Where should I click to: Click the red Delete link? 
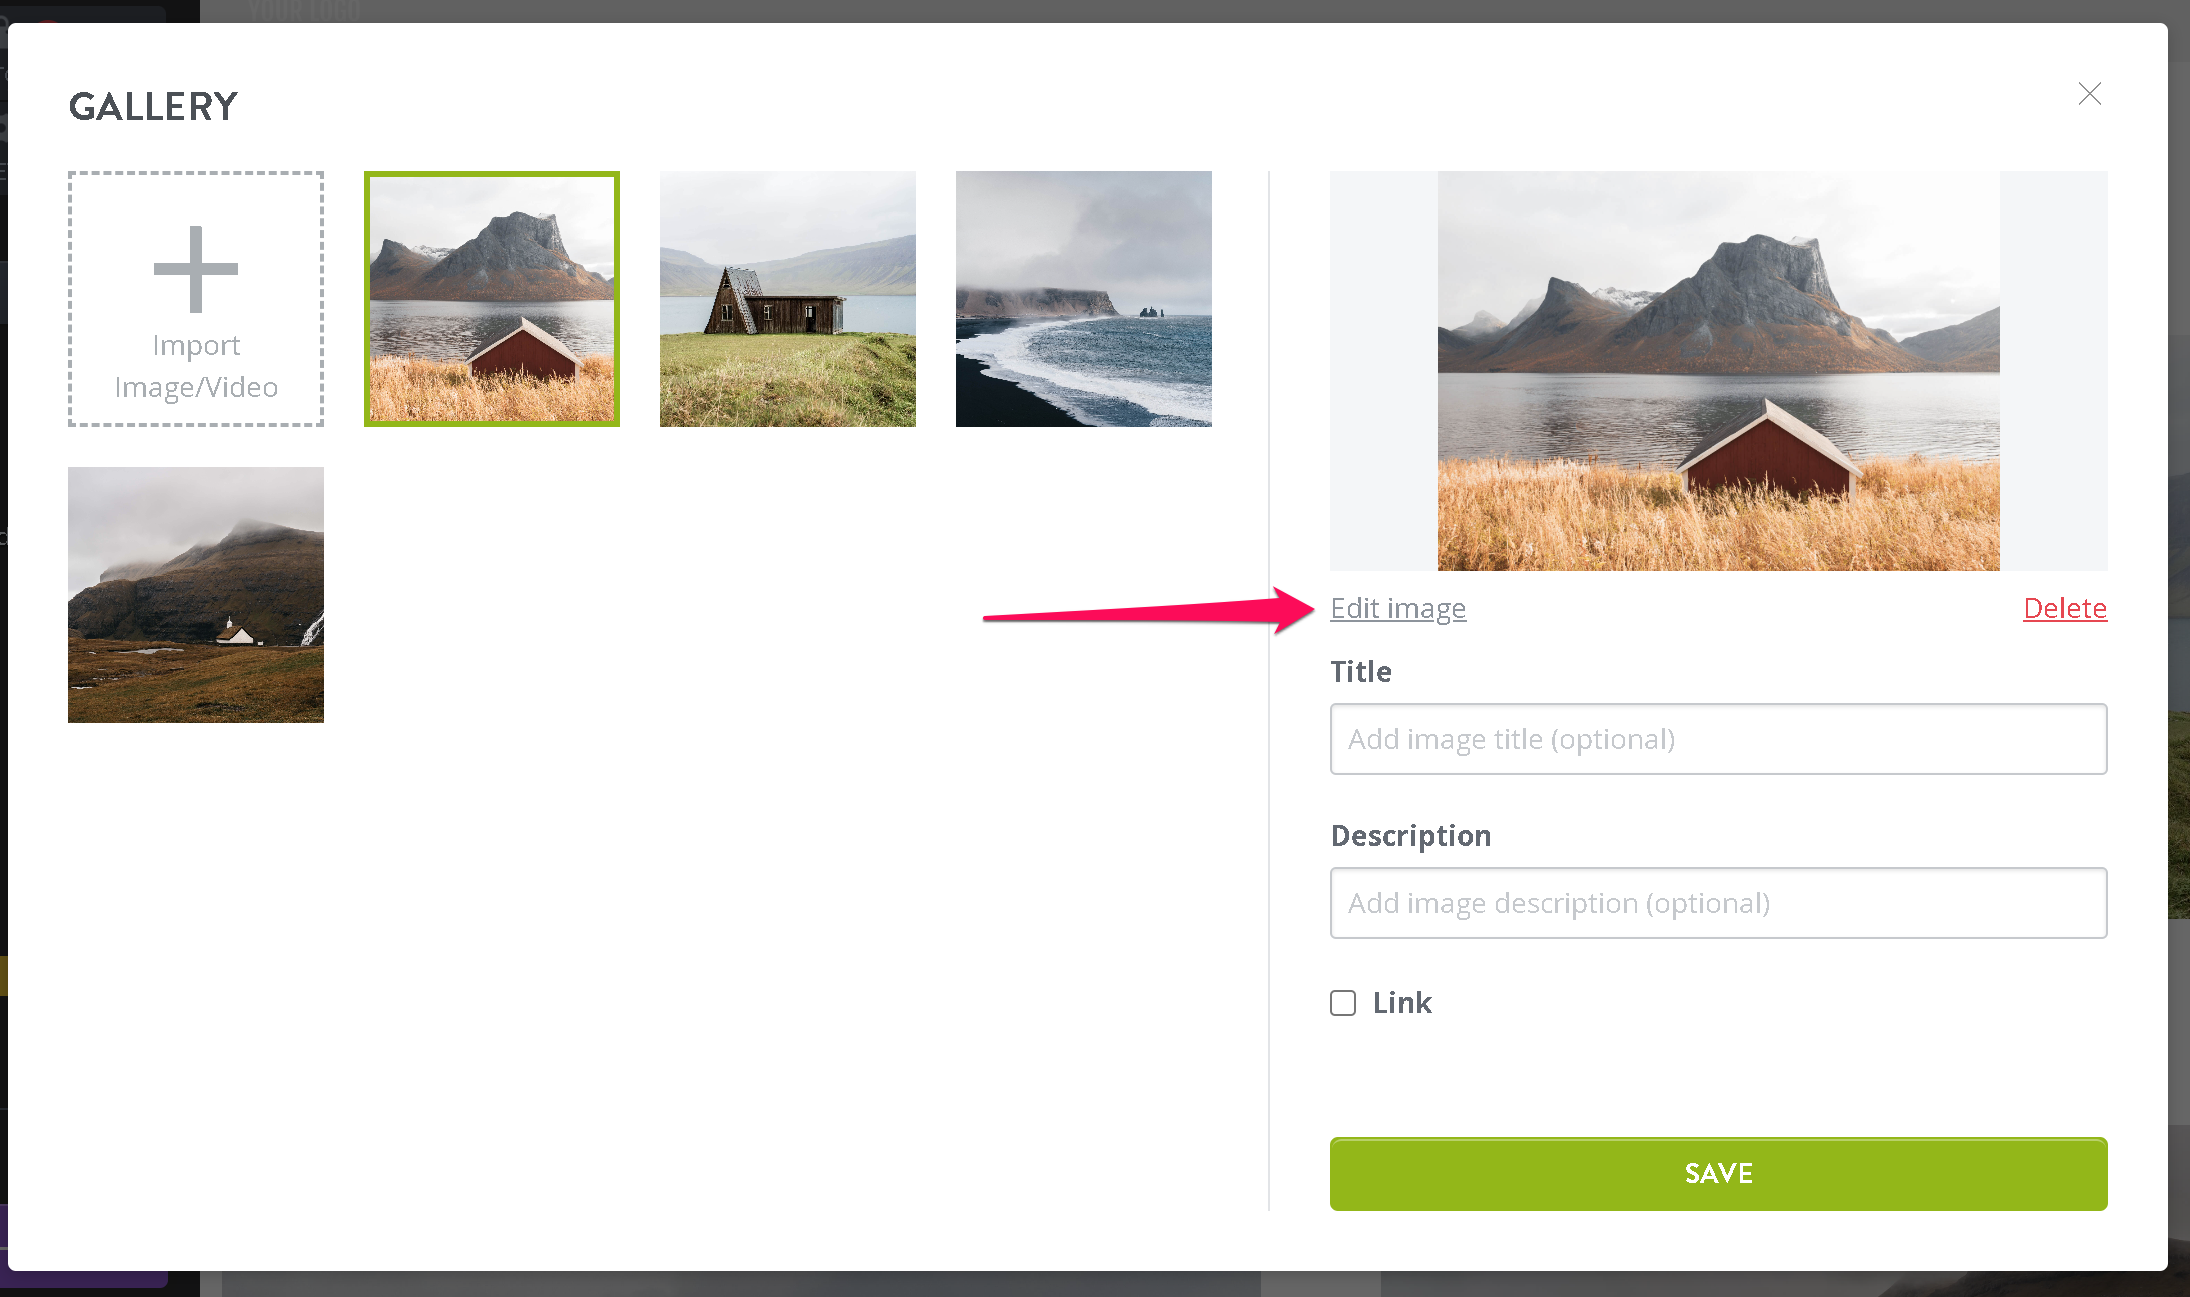[x=2065, y=608]
